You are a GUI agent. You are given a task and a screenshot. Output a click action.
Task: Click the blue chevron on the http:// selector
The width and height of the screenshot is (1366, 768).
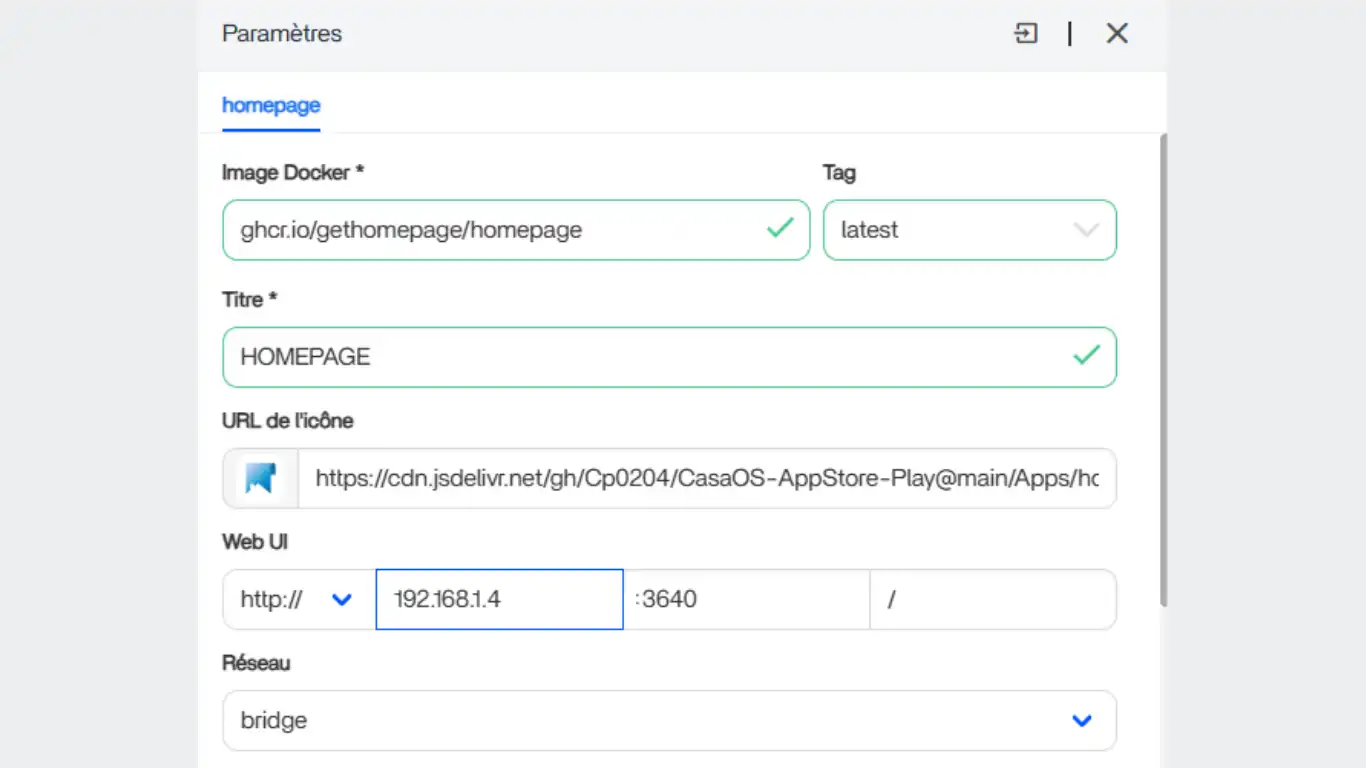[x=341, y=599]
